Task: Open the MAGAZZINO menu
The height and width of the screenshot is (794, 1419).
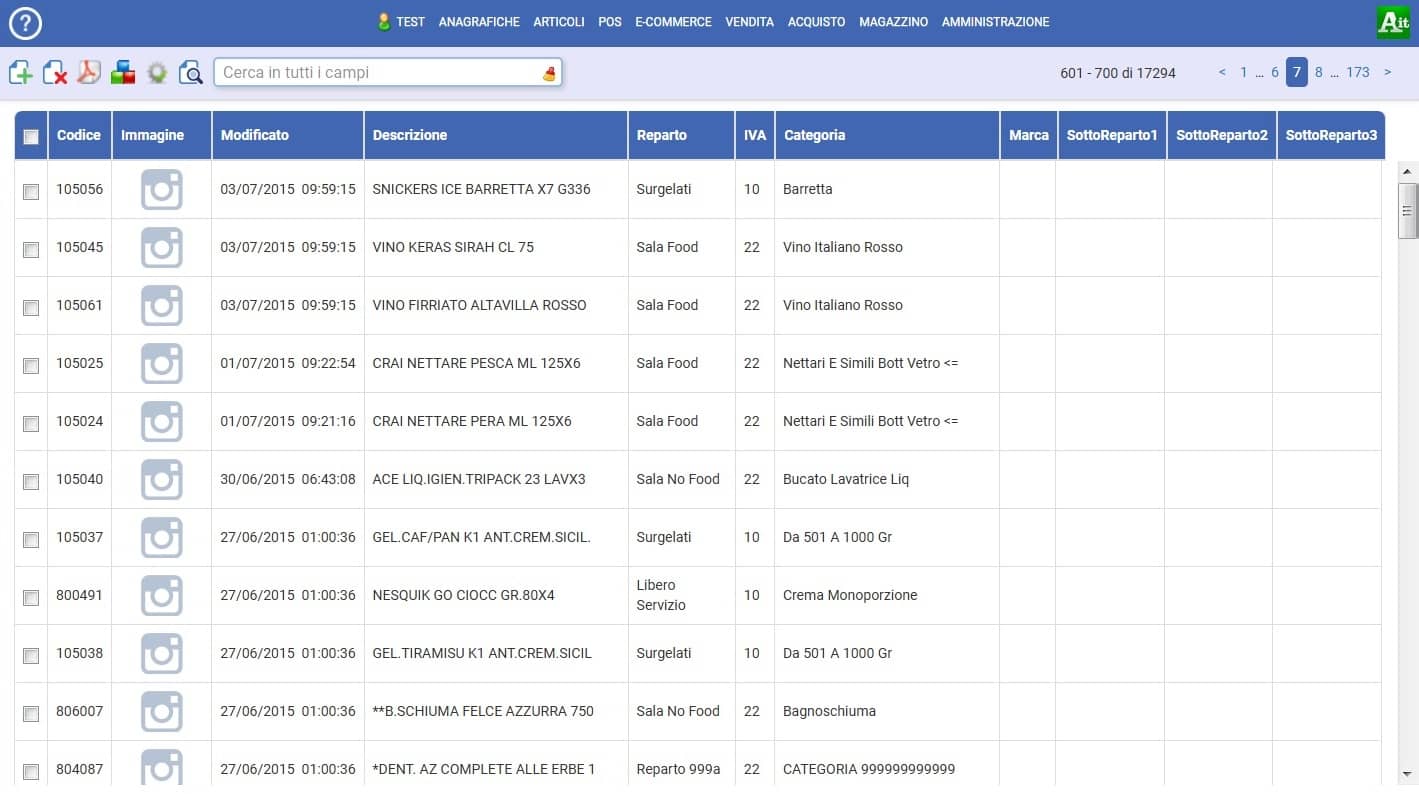Action: [893, 22]
